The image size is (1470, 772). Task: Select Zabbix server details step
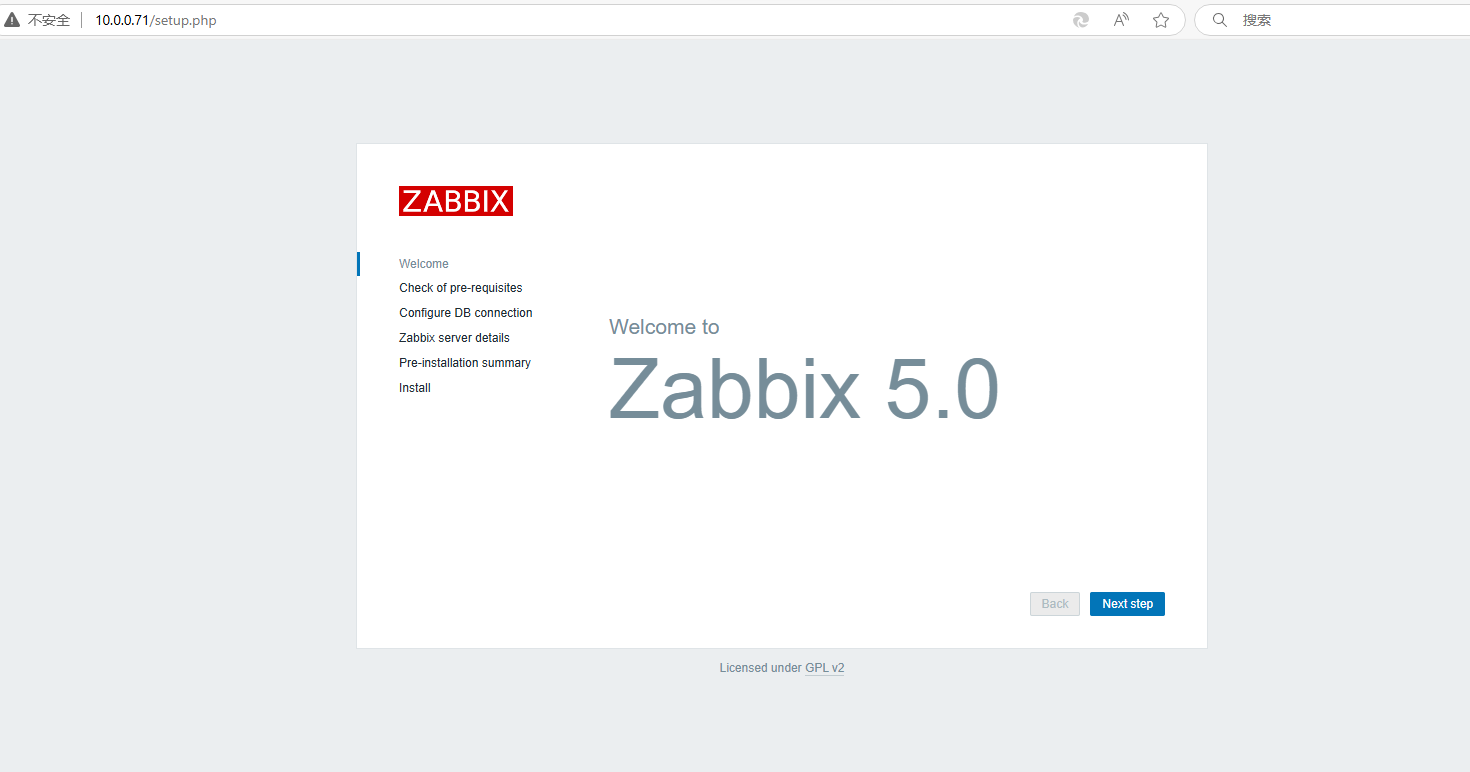454,338
